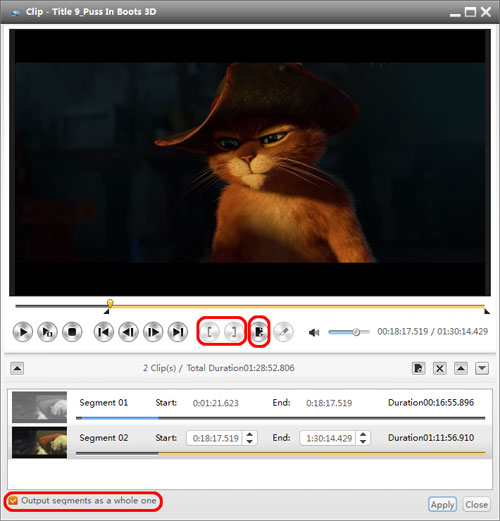Click the right end trim marker on the timeline
500x521 pixels.
click(487, 311)
